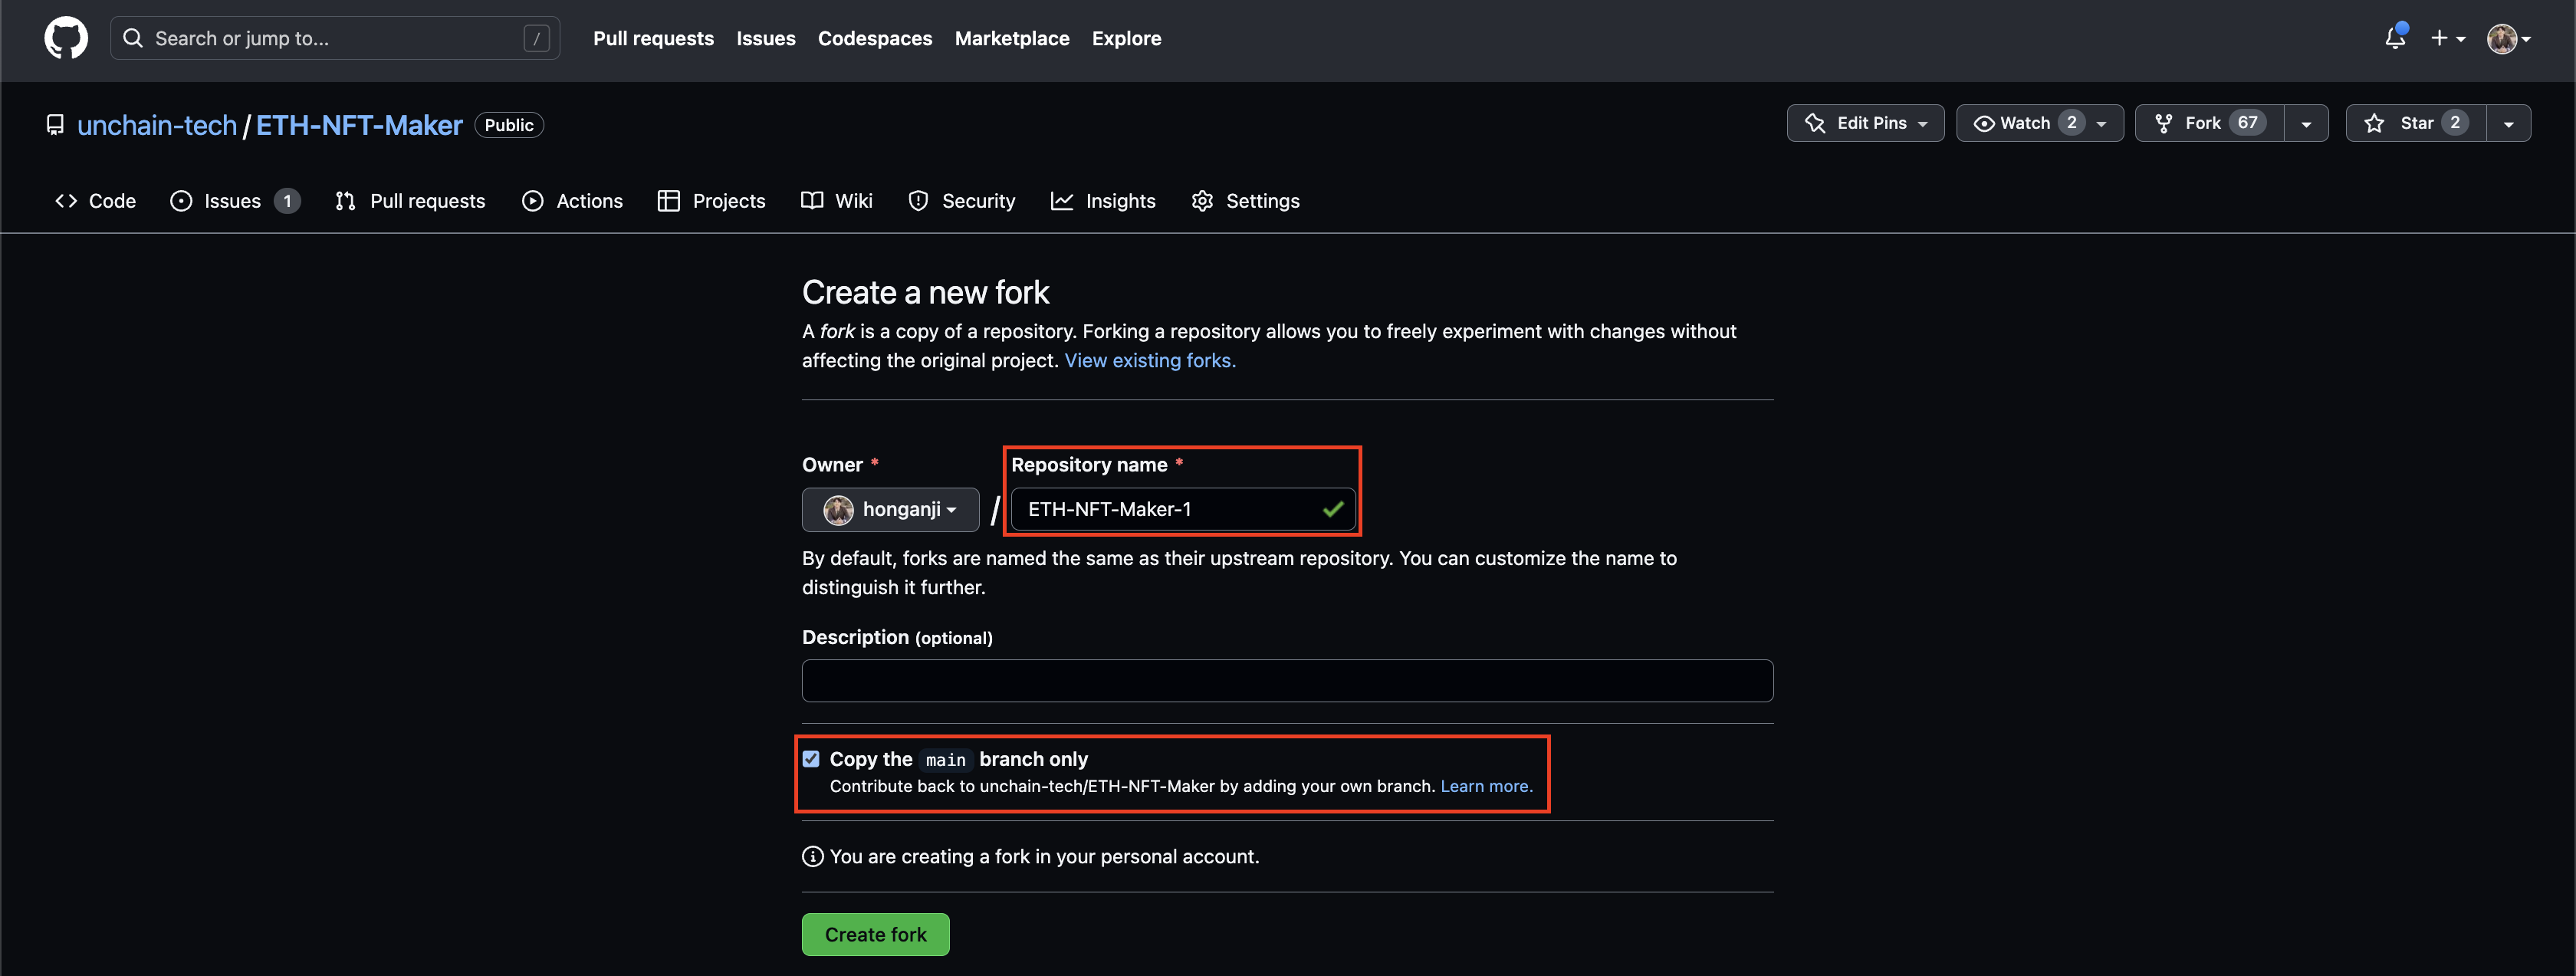Screen dimensions: 2576x976
Task: Click the Actions tab play icon
Action: [533, 201]
